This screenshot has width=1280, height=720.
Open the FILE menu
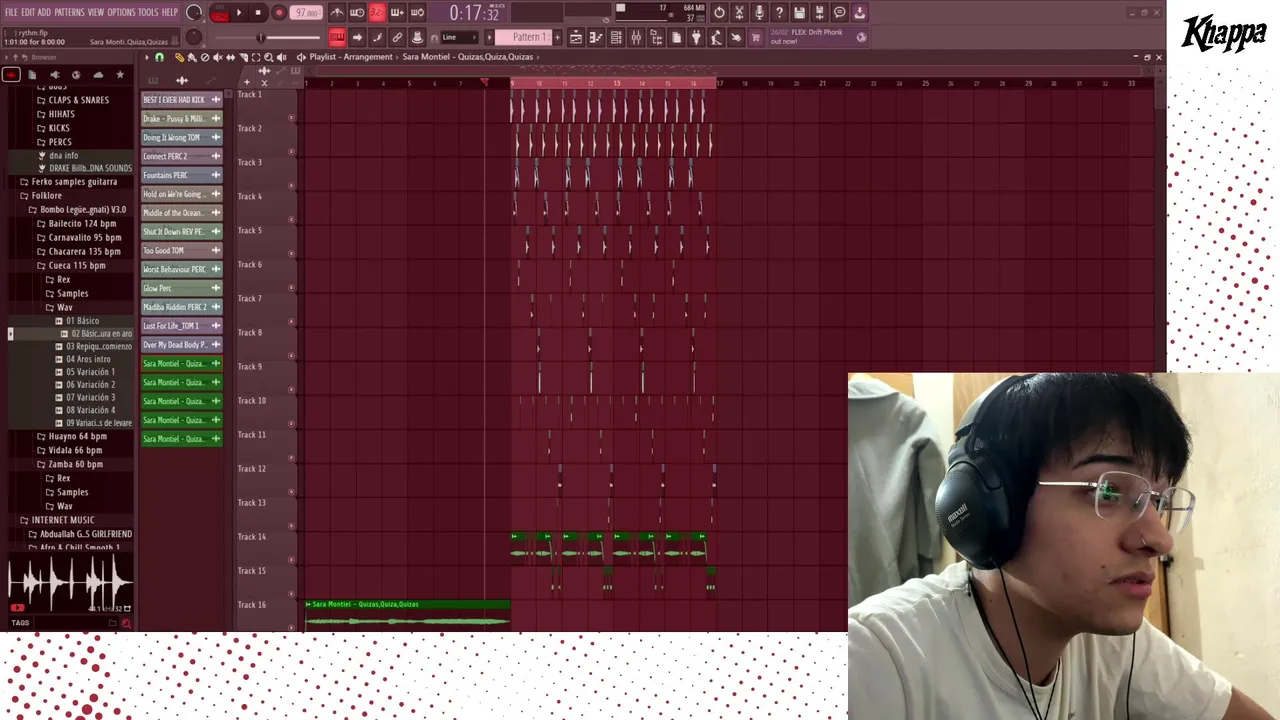coord(11,12)
